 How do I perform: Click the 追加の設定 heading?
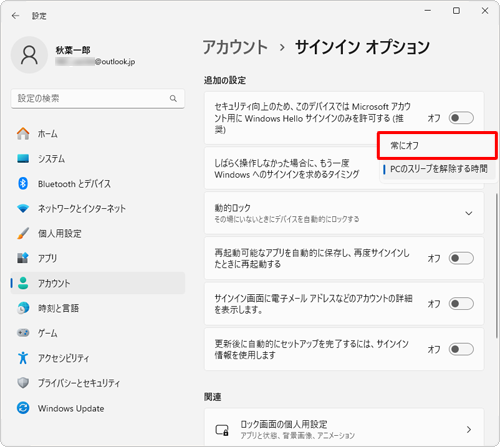pos(225,80)
